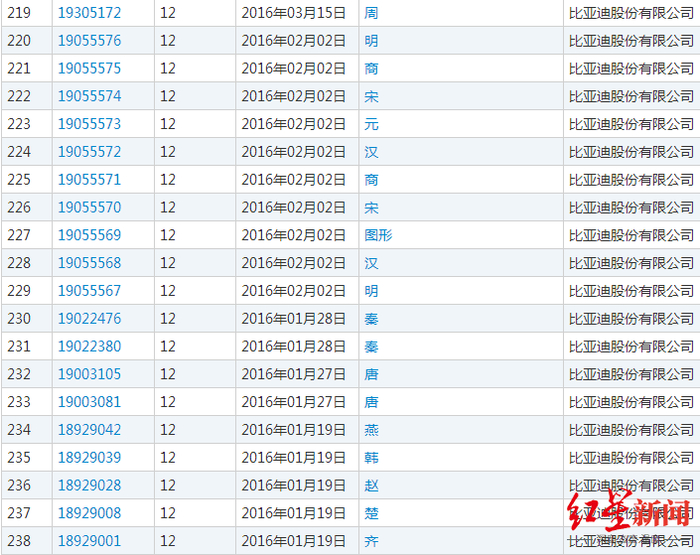Select date 2016年01月28日 in row 231
700x555 pixels.
294,346
